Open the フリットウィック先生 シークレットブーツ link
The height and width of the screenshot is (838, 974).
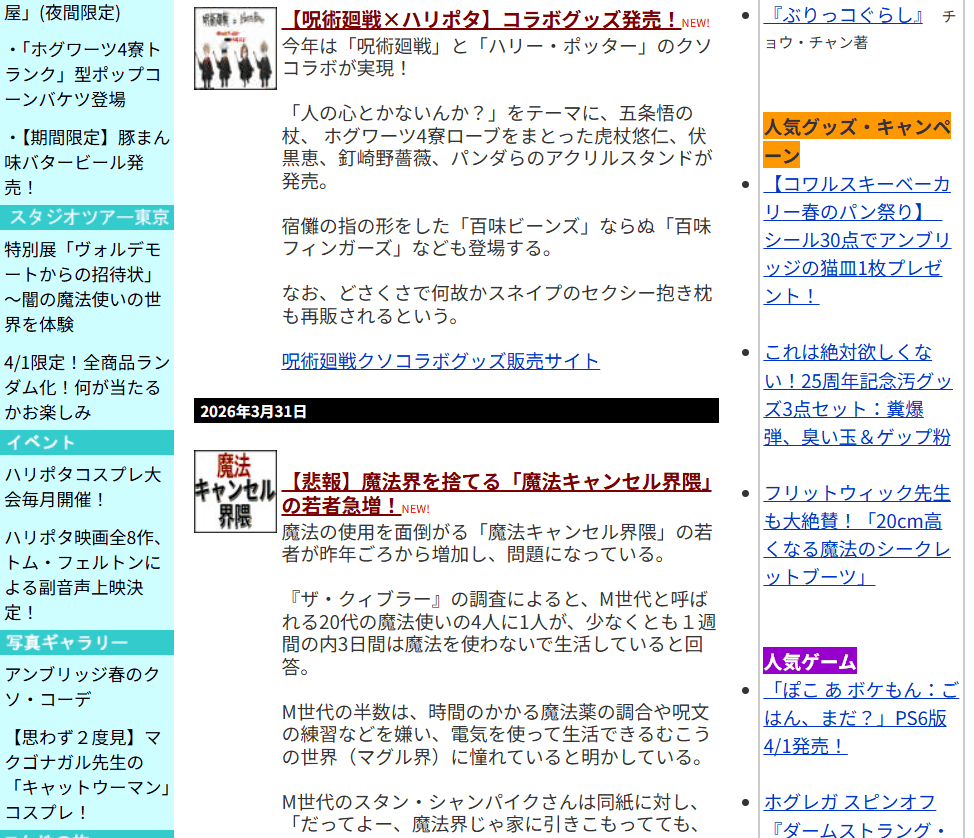tap(857, 534)
